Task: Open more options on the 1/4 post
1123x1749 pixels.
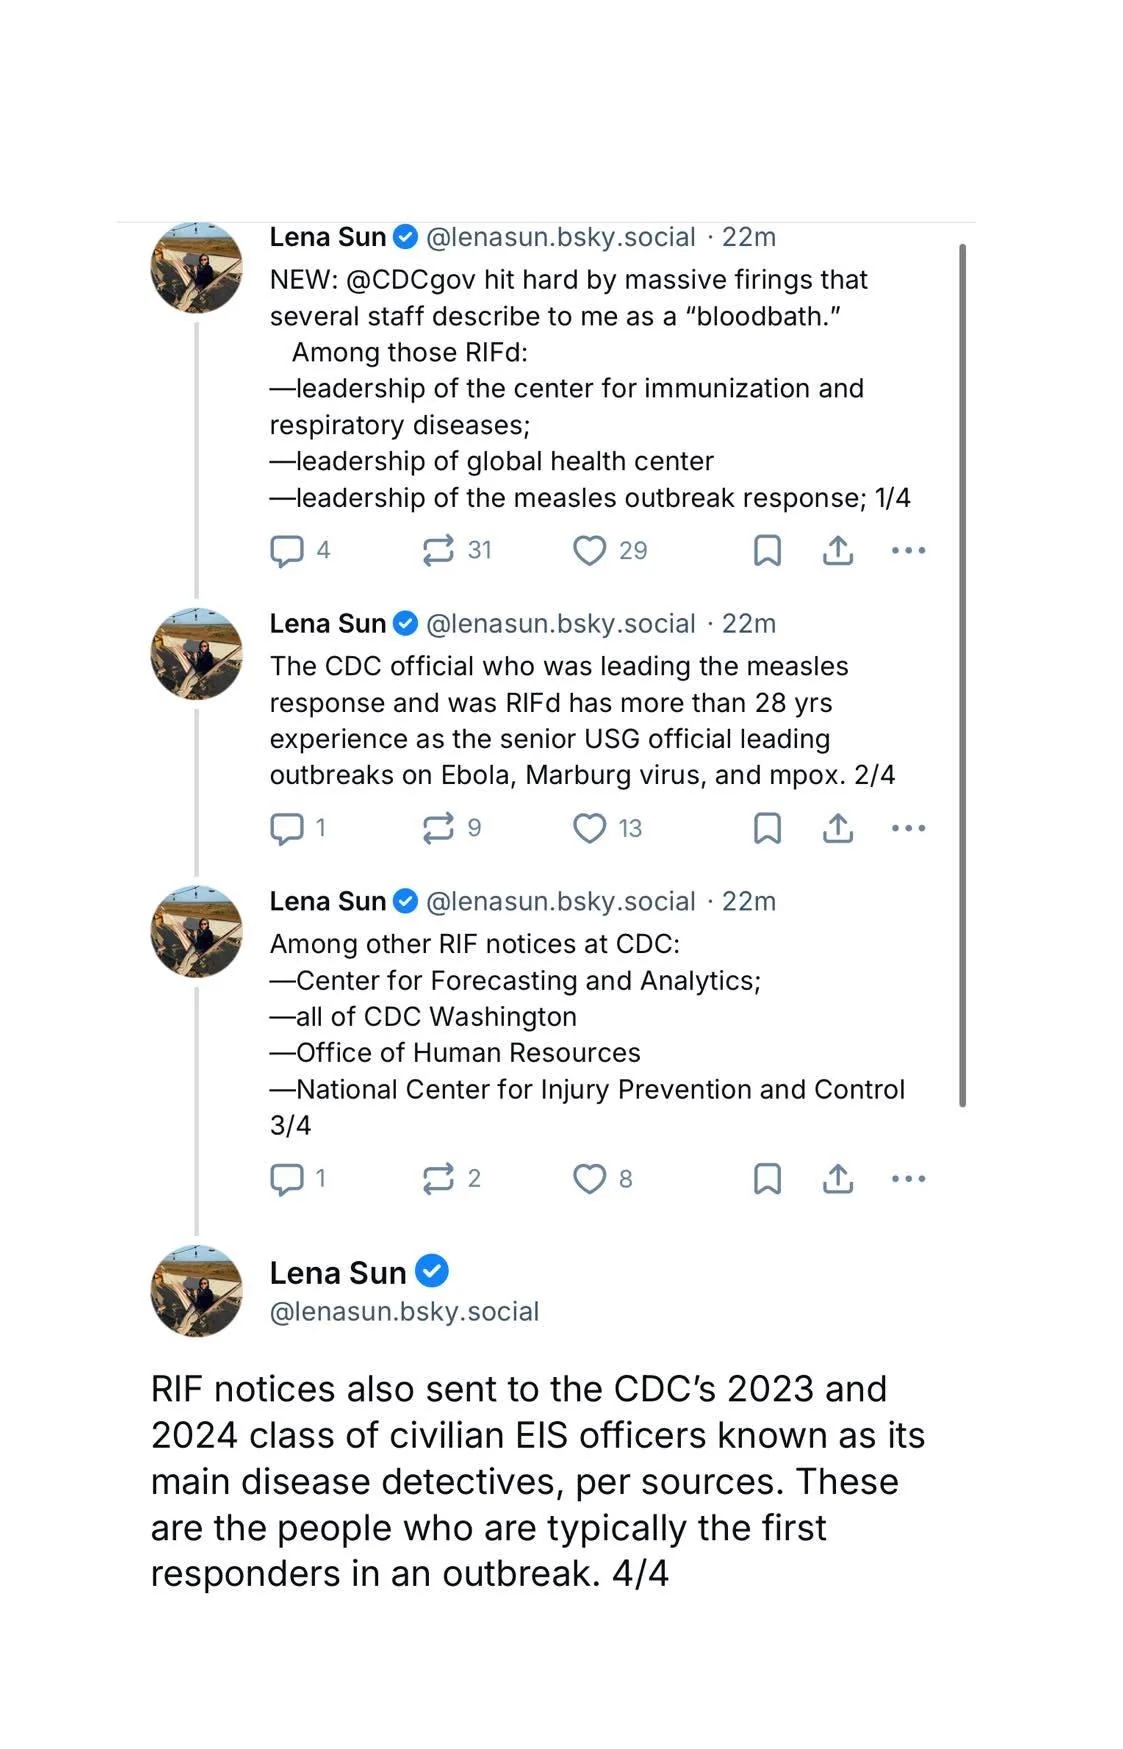Action: pos(908,551)
